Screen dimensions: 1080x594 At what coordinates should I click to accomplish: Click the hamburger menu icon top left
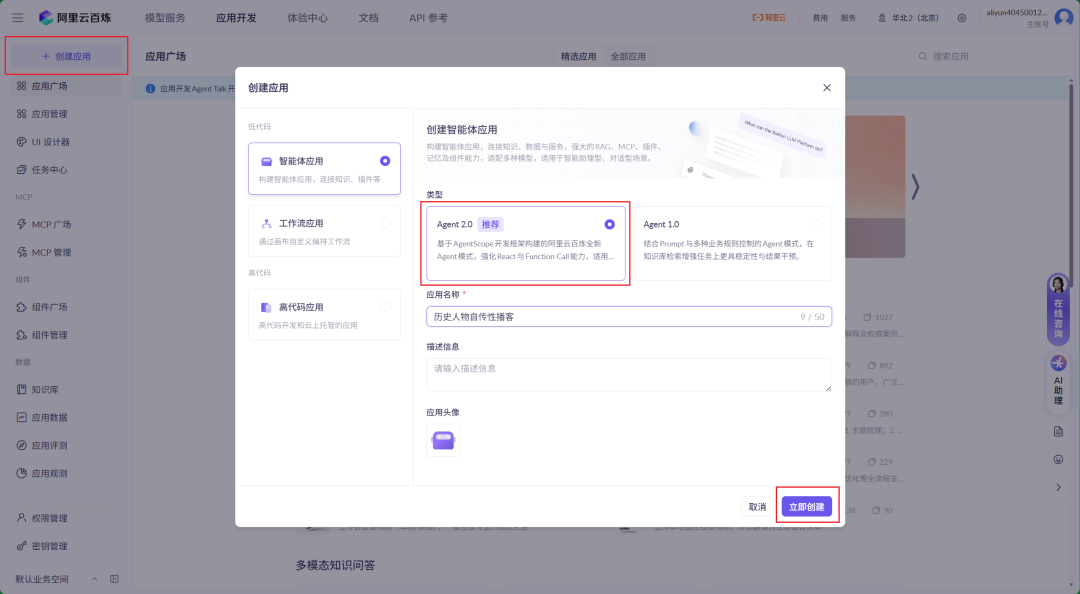17,17
